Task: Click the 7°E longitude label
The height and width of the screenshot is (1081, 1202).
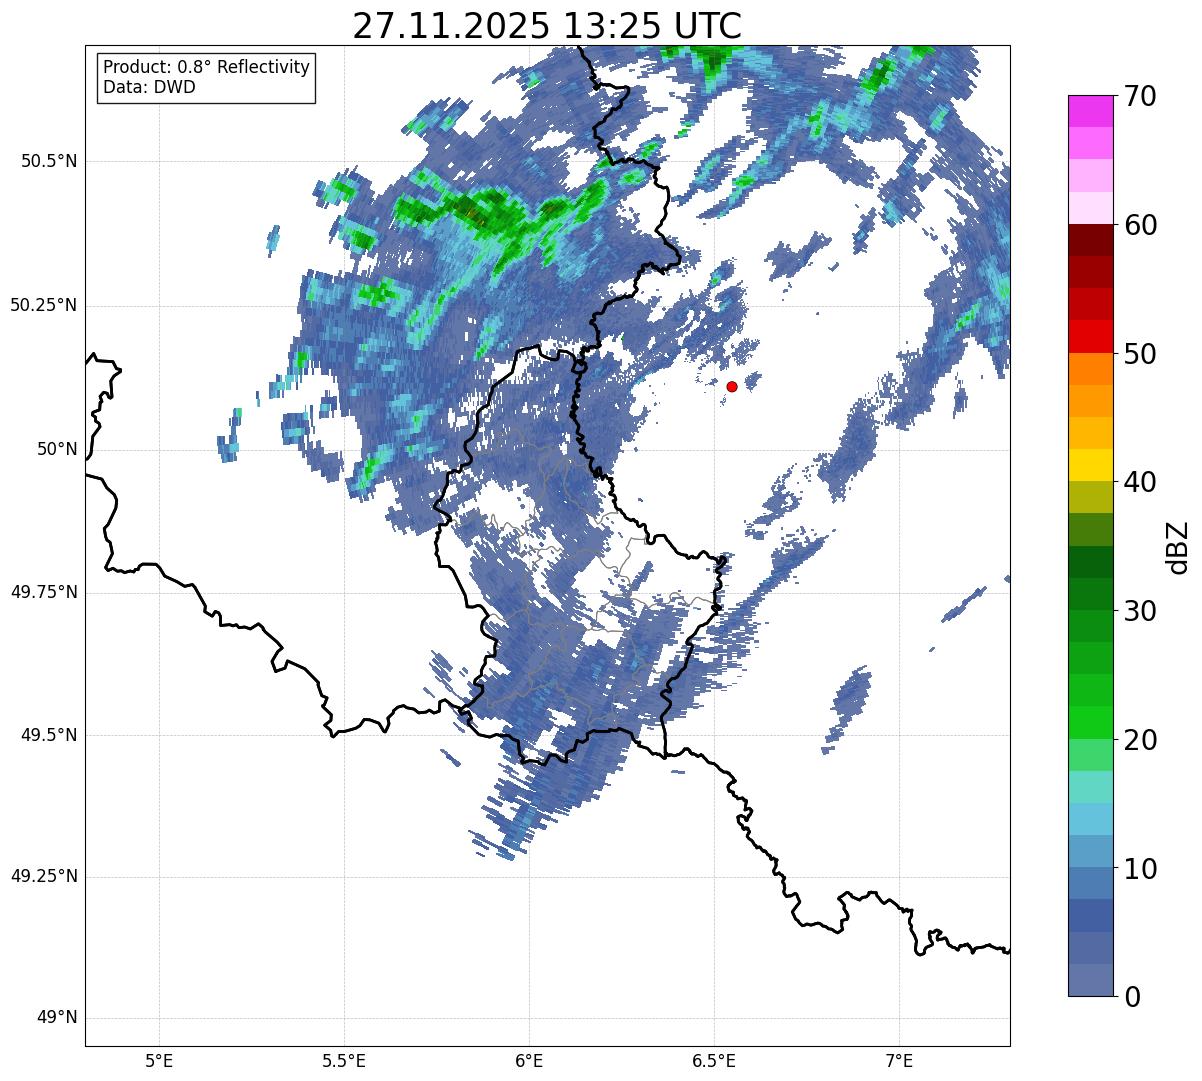Action: tap(900, 1060)
